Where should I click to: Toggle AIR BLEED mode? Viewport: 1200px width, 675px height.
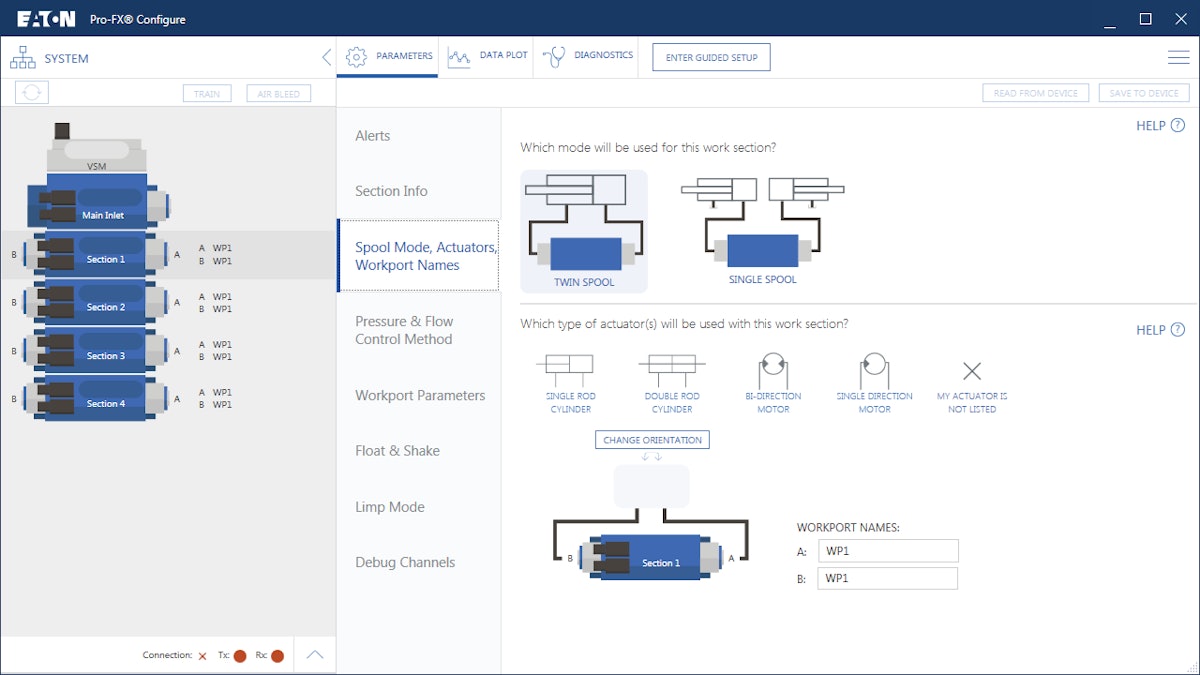click(x=278, y=93)
